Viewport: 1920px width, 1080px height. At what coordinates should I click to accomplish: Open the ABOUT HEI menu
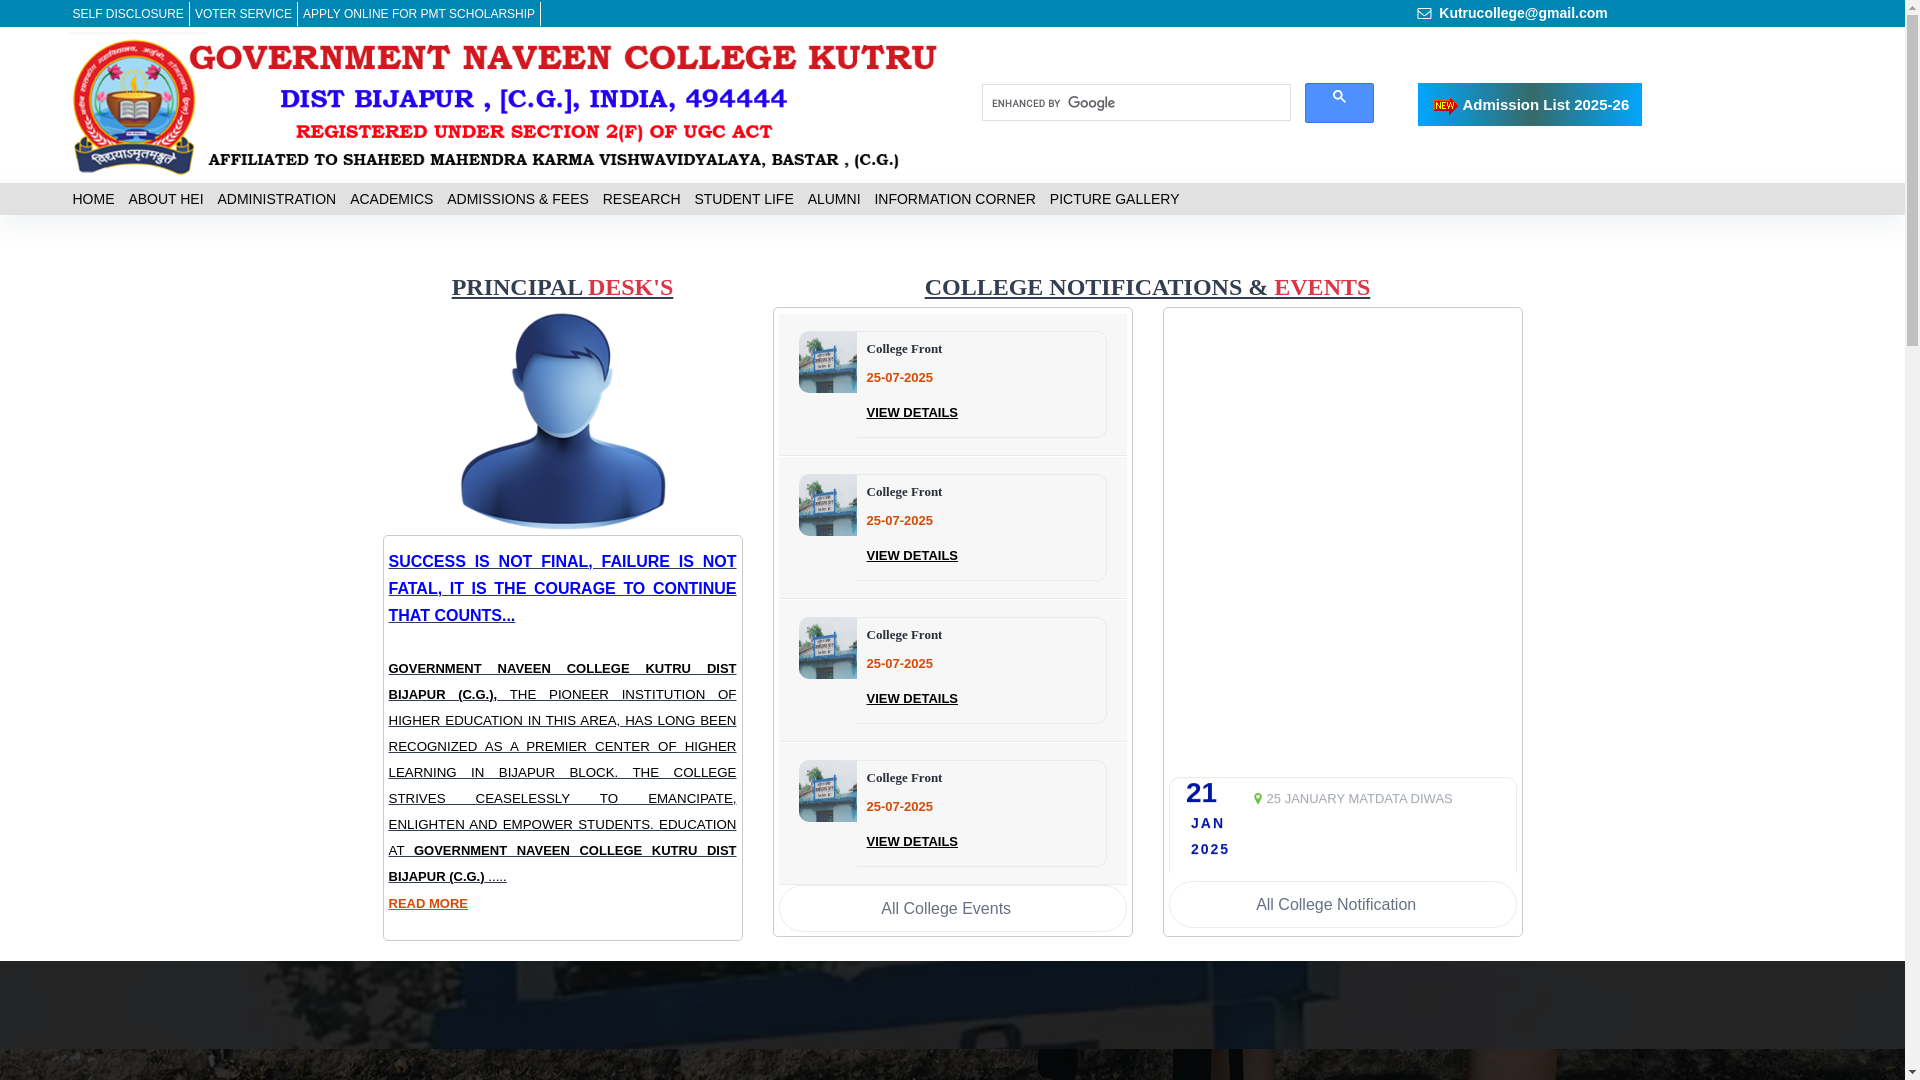click(x=166, y=199)
